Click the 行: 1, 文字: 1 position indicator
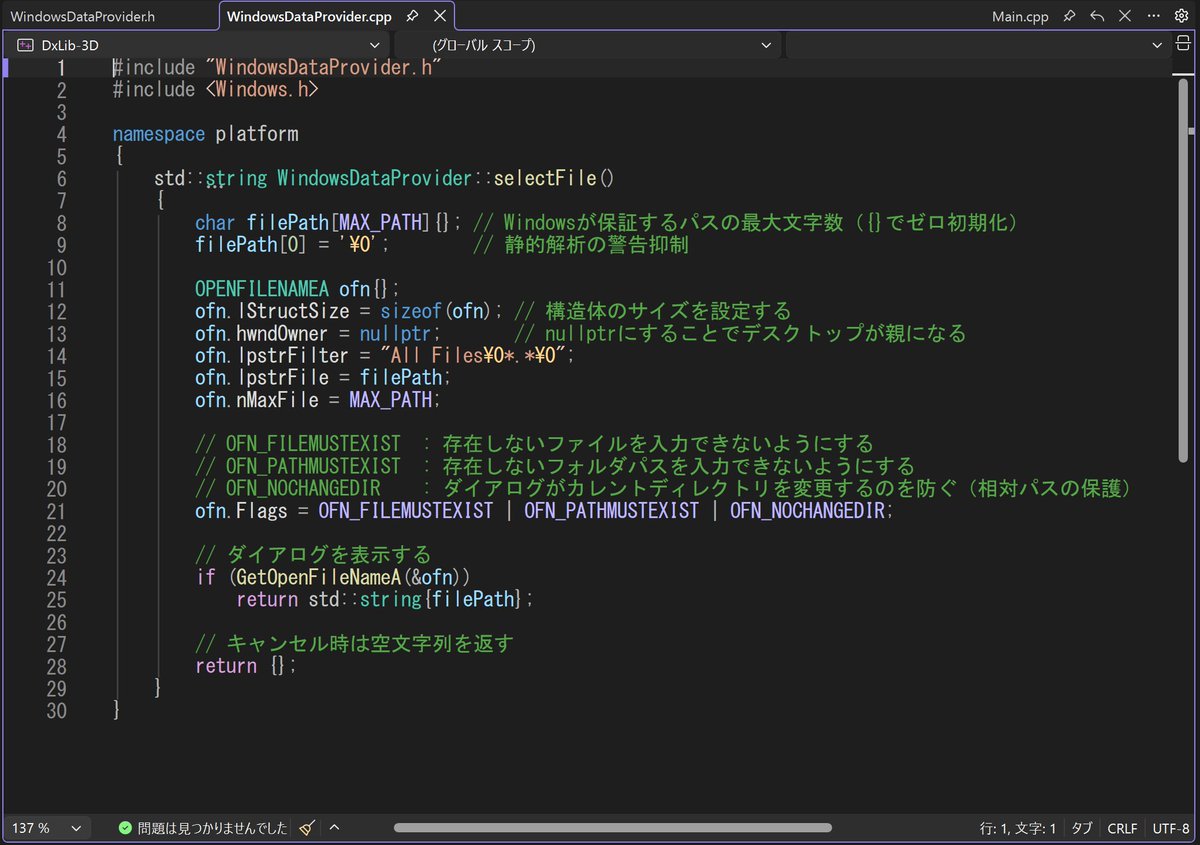The height and width of the screenshot is (845, 1200). pos(1018,828)
